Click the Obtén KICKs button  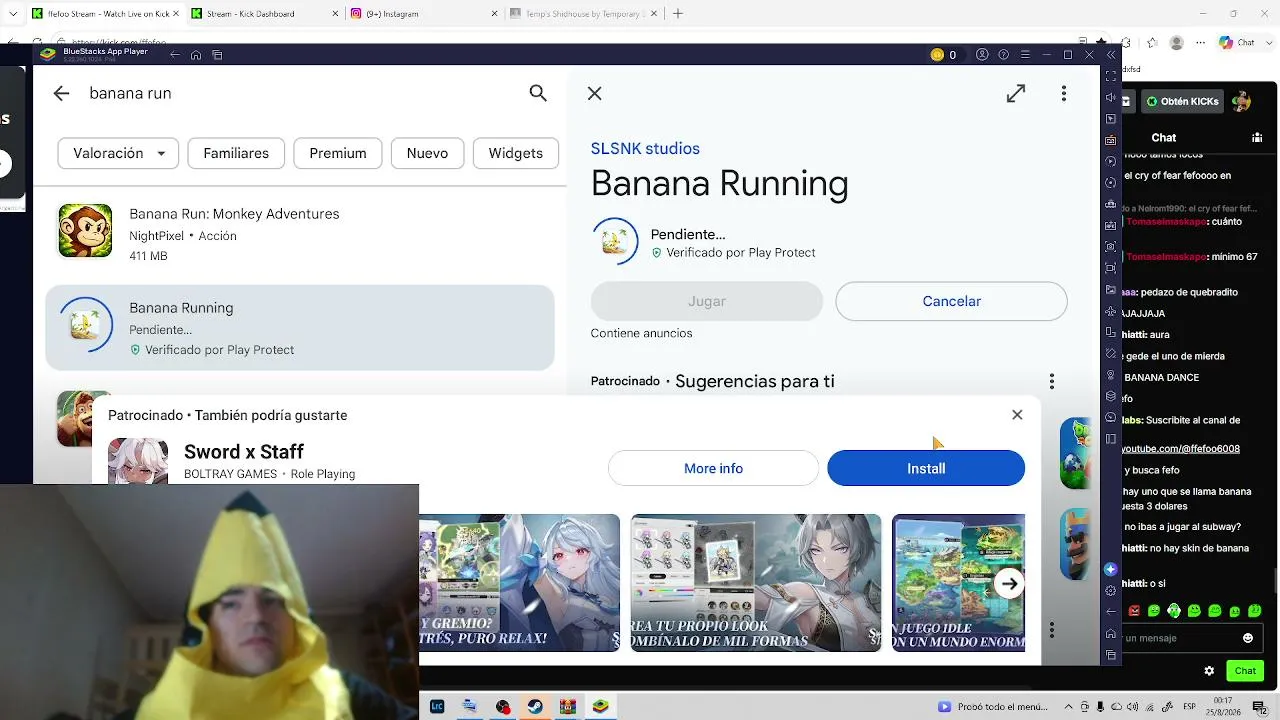tap(1184, 102)
